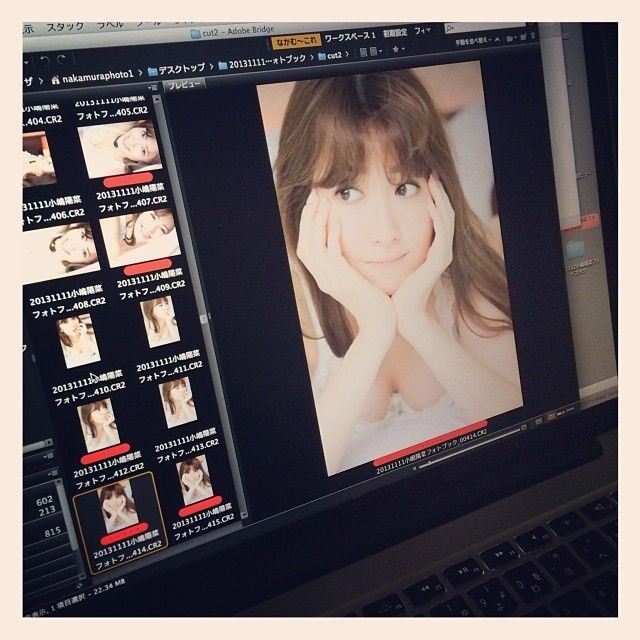Click the new folder icon

(x=523, y=38)
